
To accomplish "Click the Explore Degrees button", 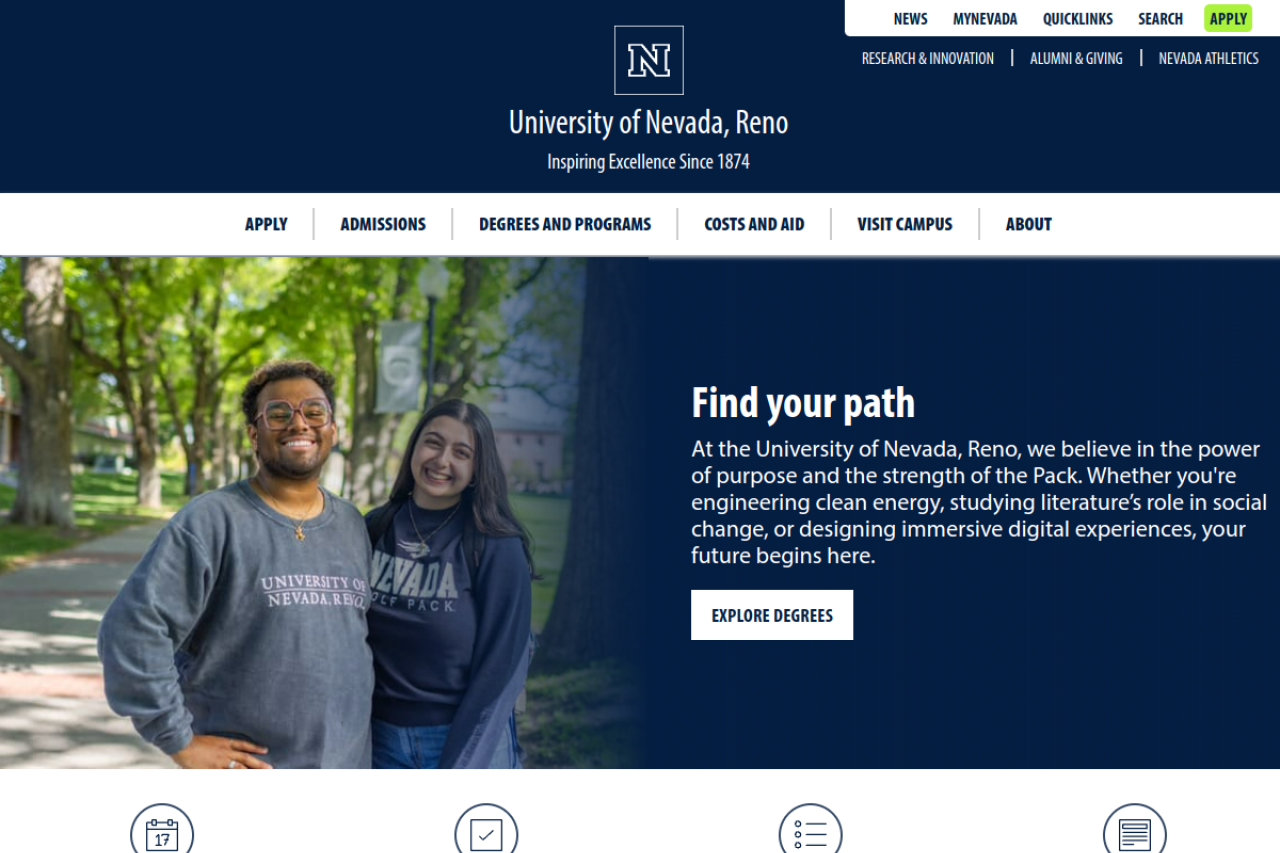I will pos(772,615).
